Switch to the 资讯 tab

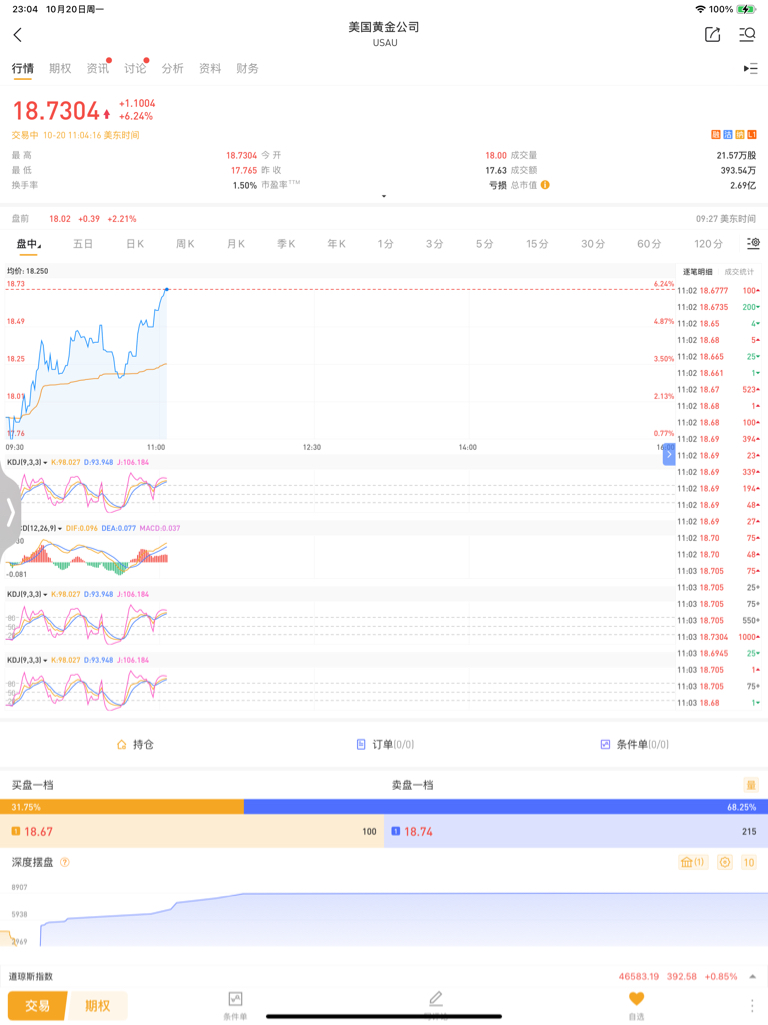tap(97, 69)
